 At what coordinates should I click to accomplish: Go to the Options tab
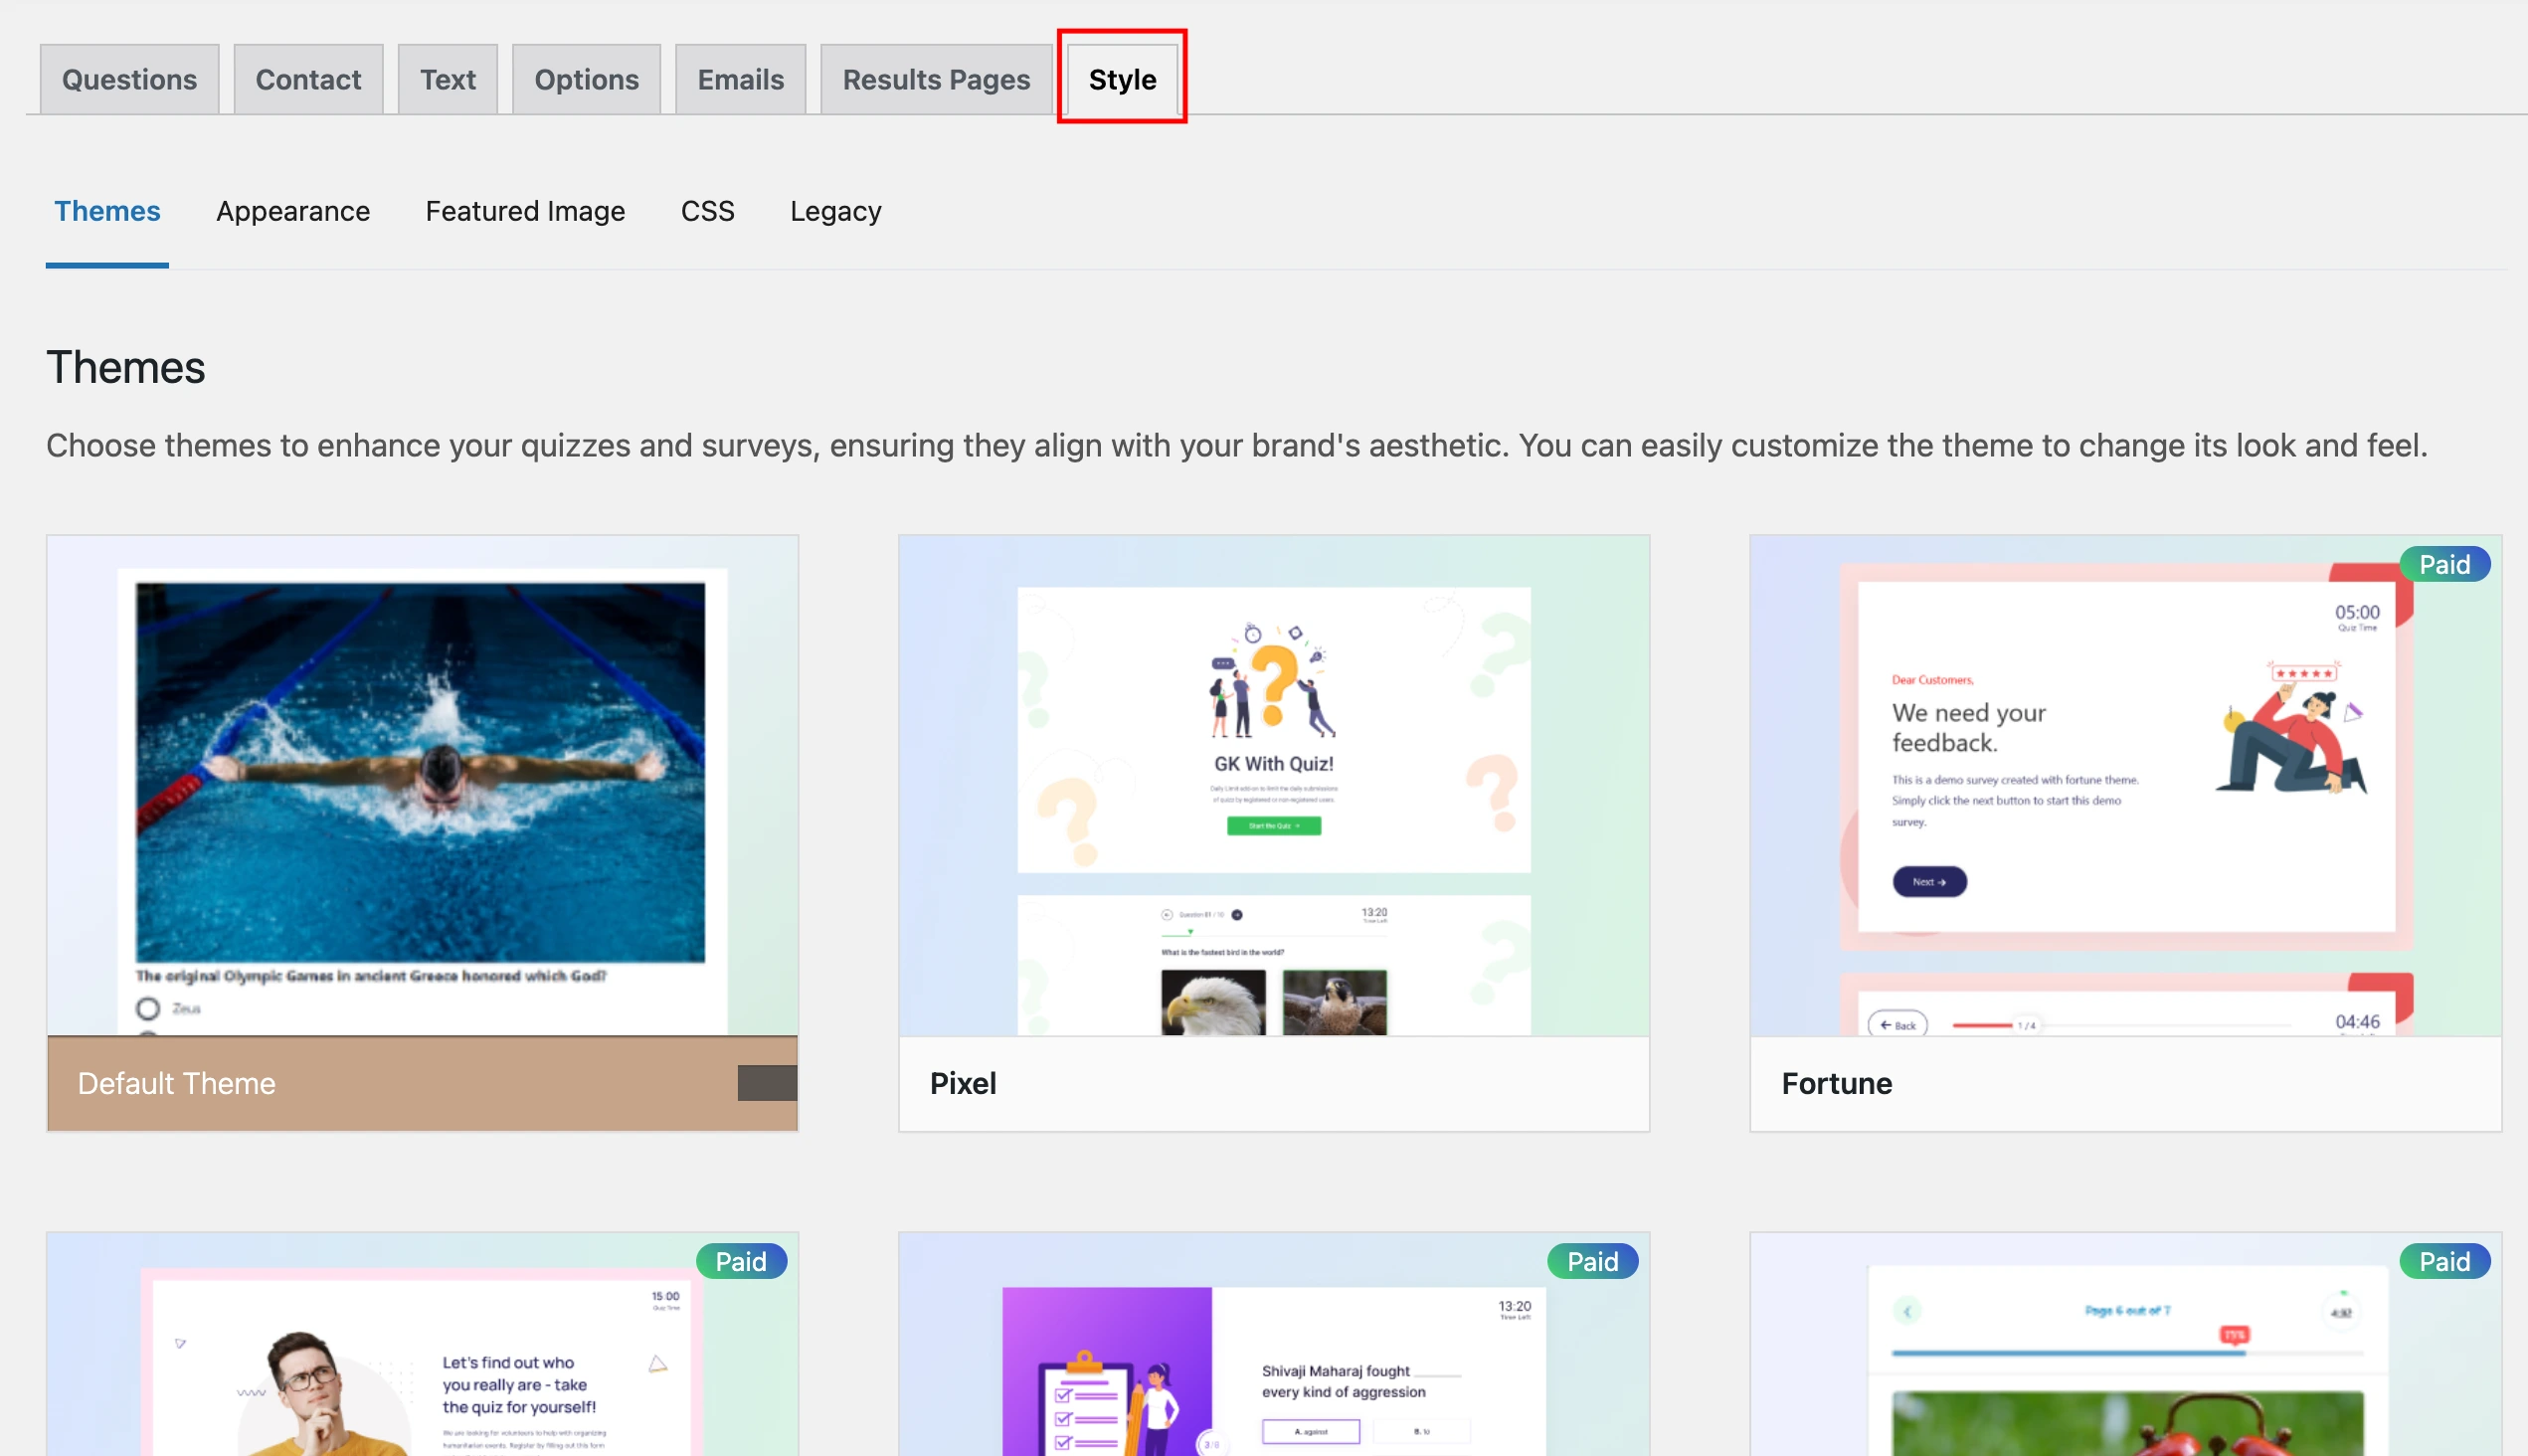pos(586,79)
